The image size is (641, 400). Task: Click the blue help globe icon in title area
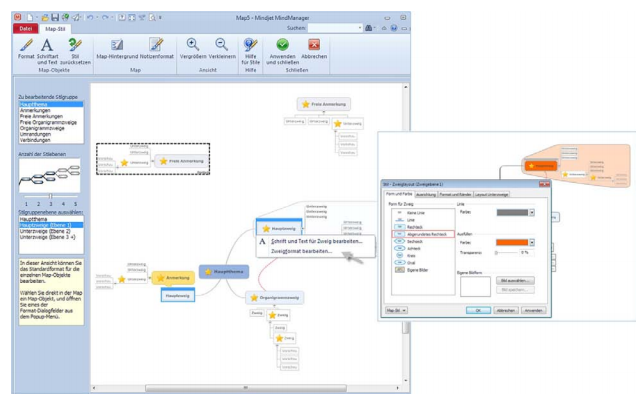tap(394, 28)
